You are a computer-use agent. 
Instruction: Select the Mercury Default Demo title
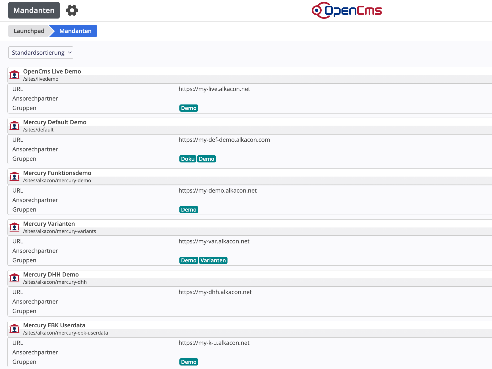coord(55,122)
